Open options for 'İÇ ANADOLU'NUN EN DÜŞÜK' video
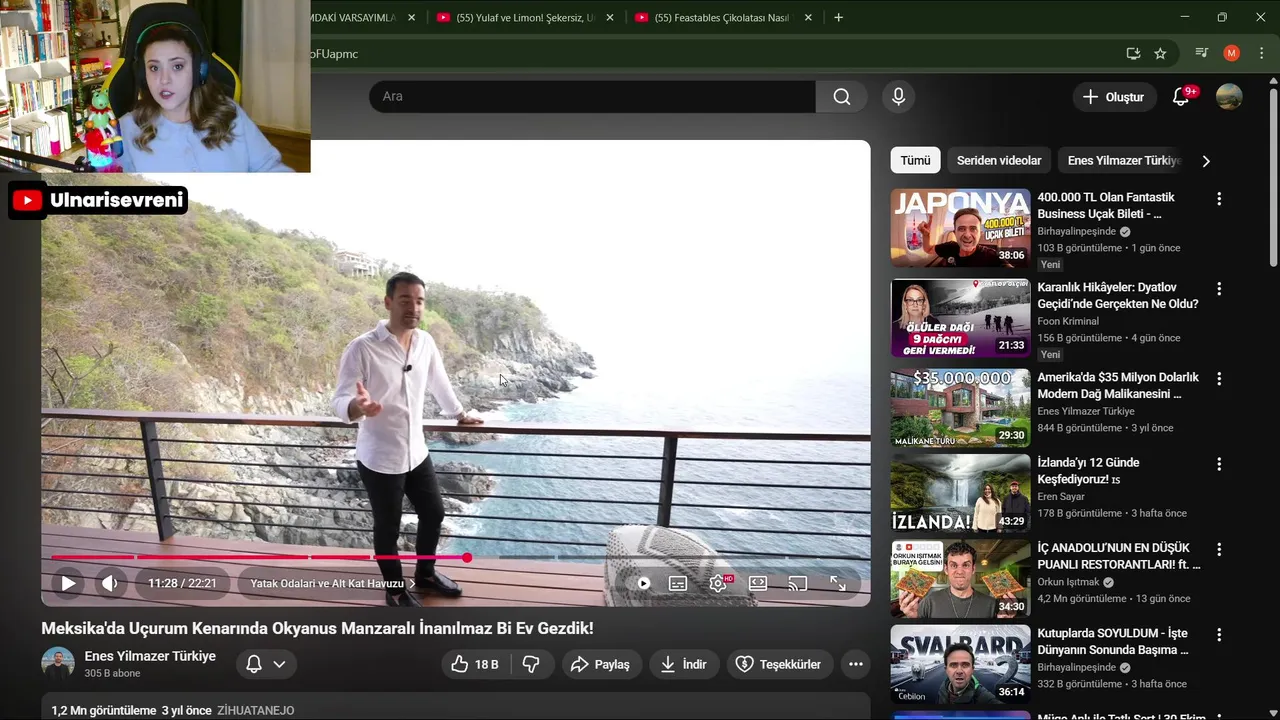1280x720 pixels. pos(1218,550)
